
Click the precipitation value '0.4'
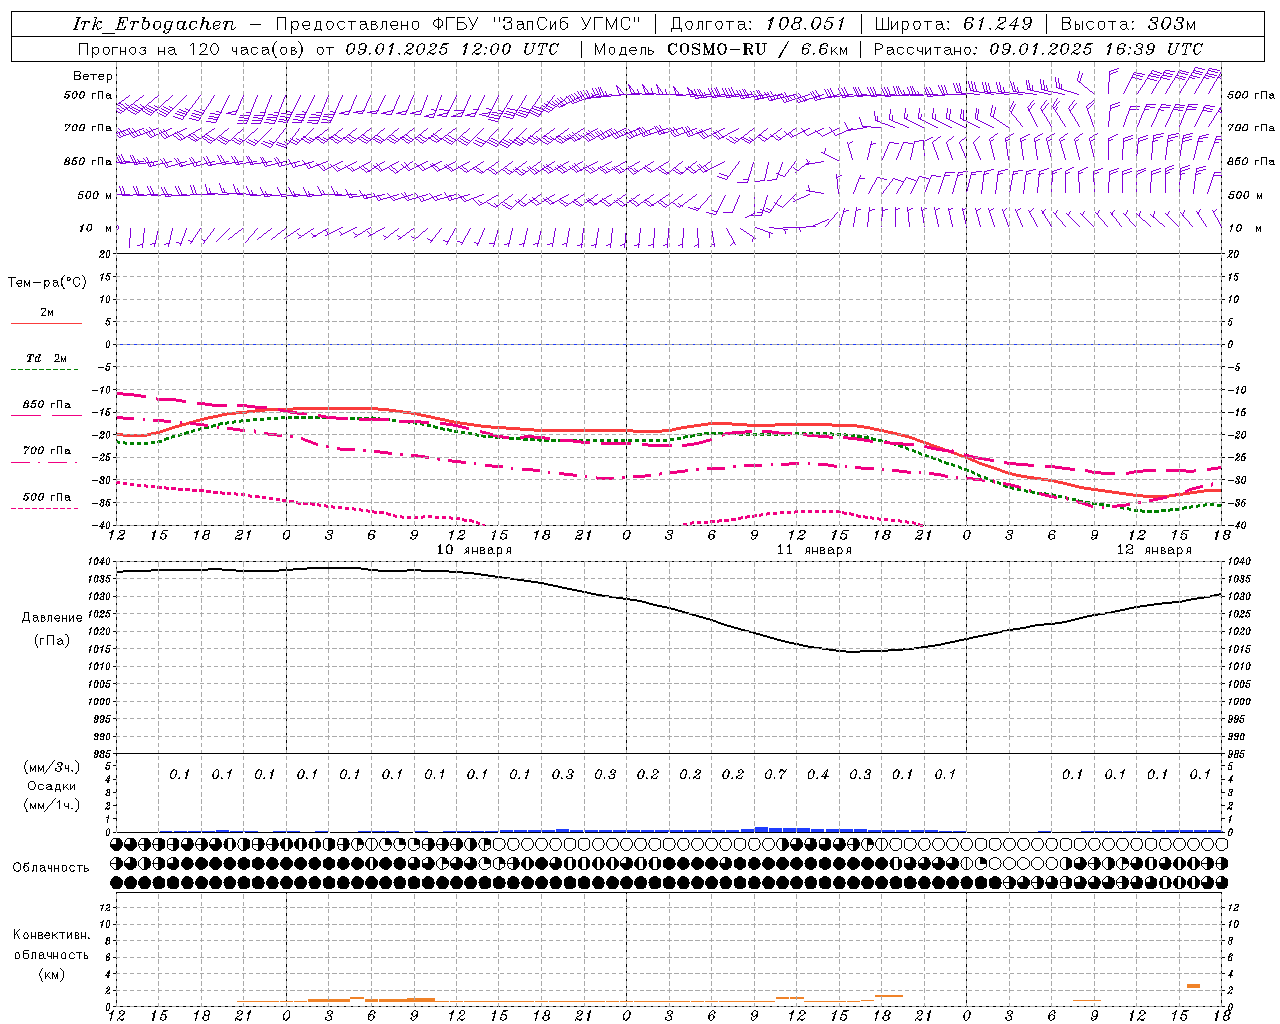point(818,774)
